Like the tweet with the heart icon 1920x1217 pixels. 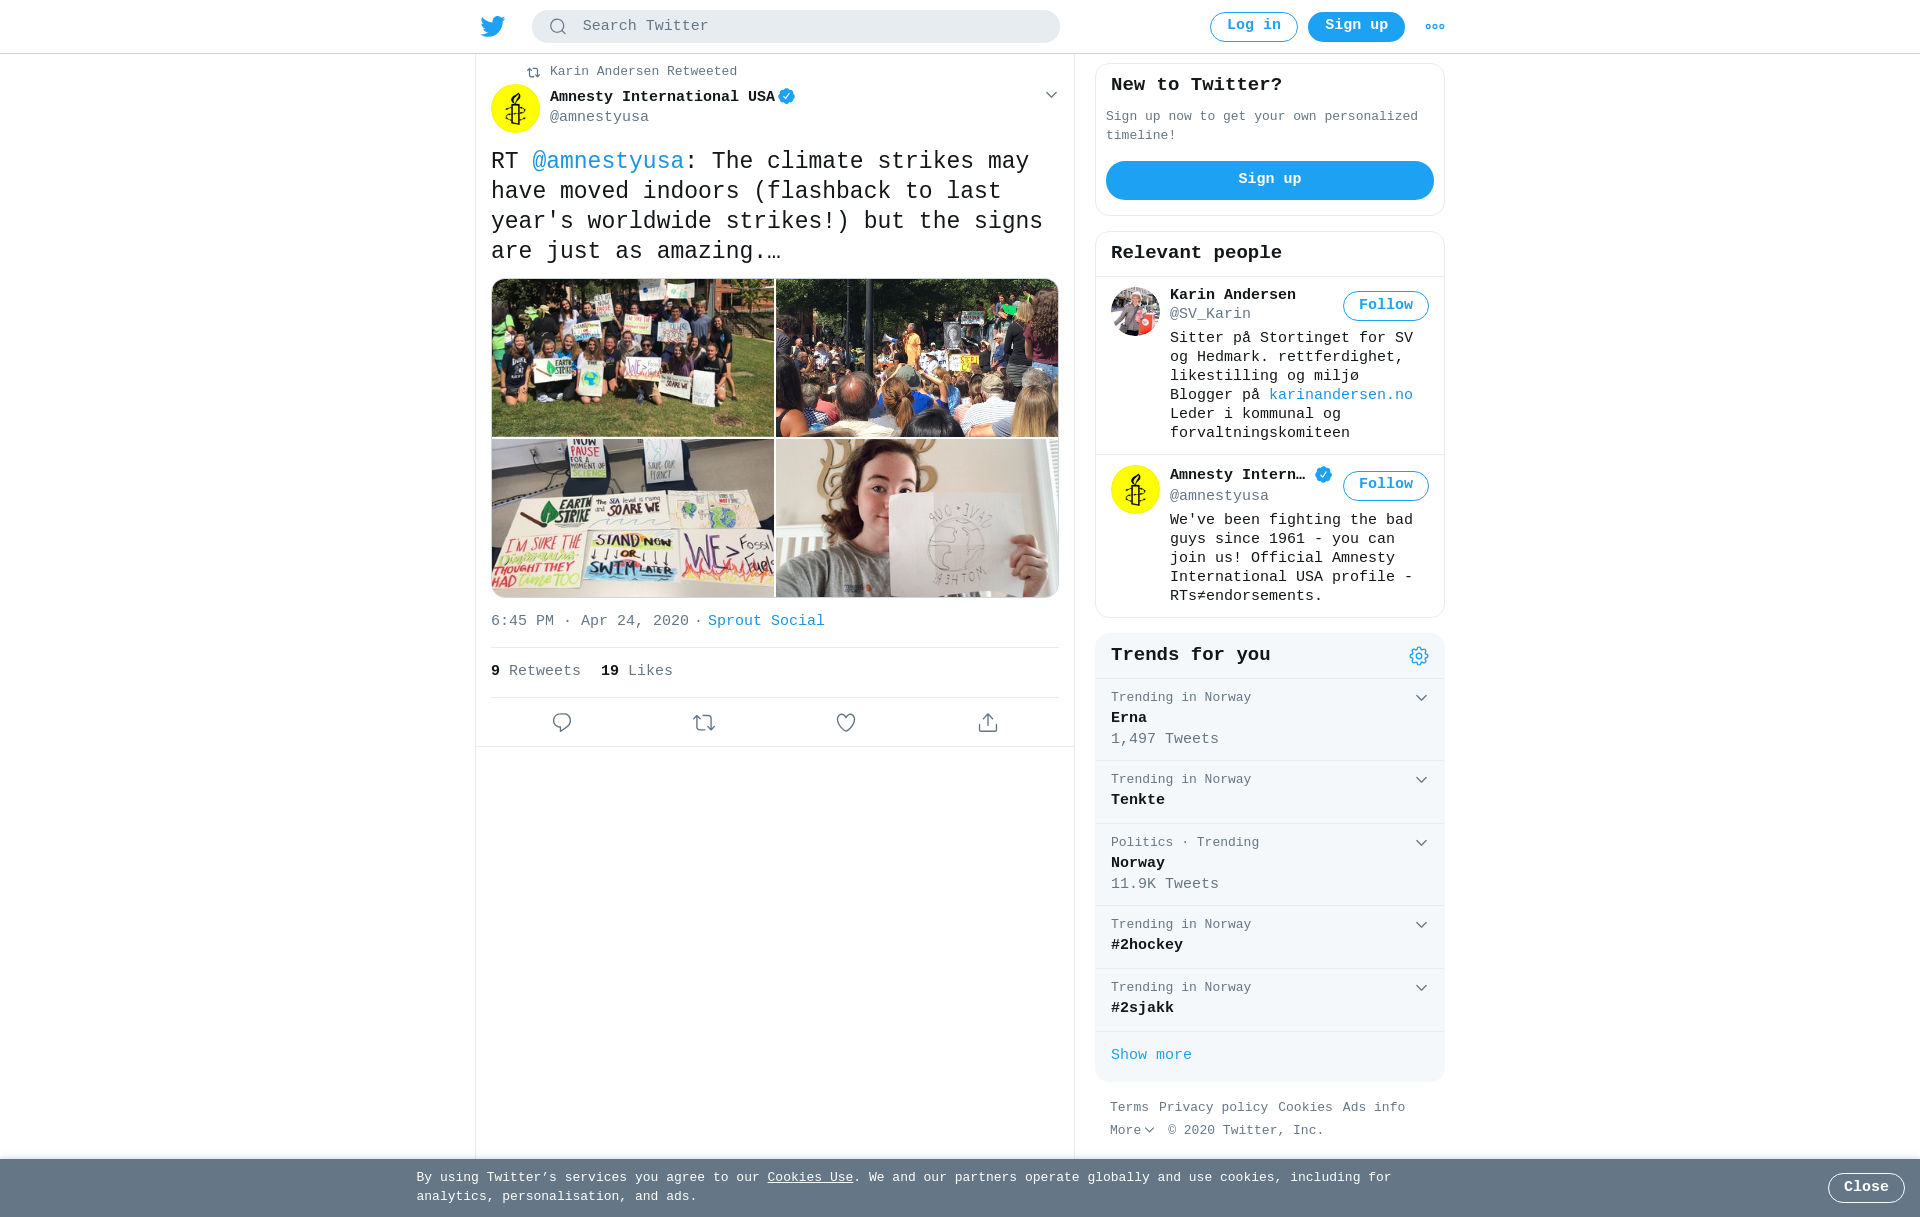coord(846,722)
